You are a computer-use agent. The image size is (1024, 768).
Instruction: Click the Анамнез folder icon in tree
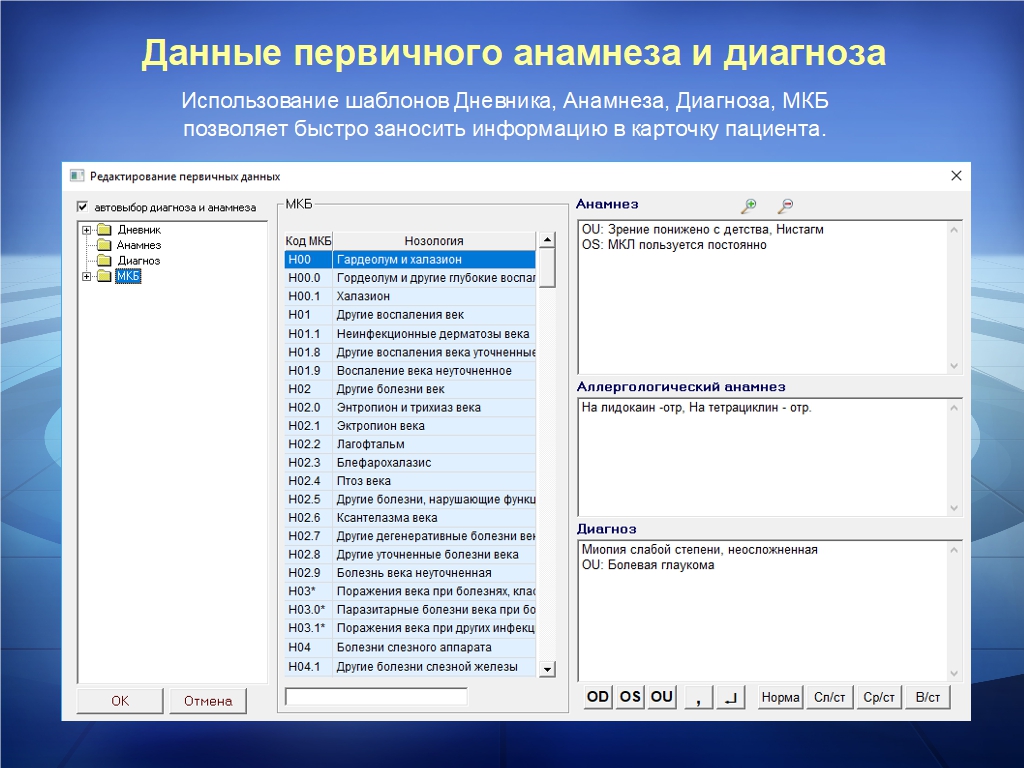(104, 245)
